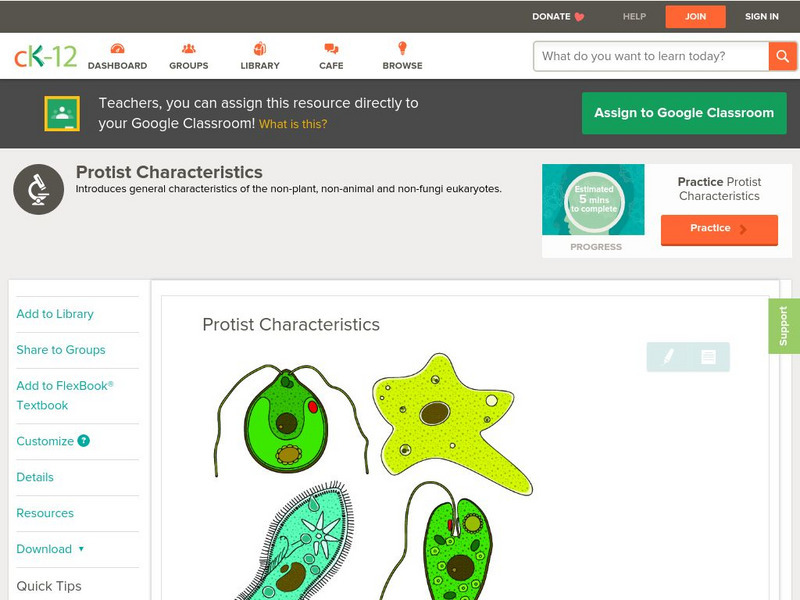Focus the search input field
The width and height of the screenshot is (800, 600).
click(x=651, y=56)
